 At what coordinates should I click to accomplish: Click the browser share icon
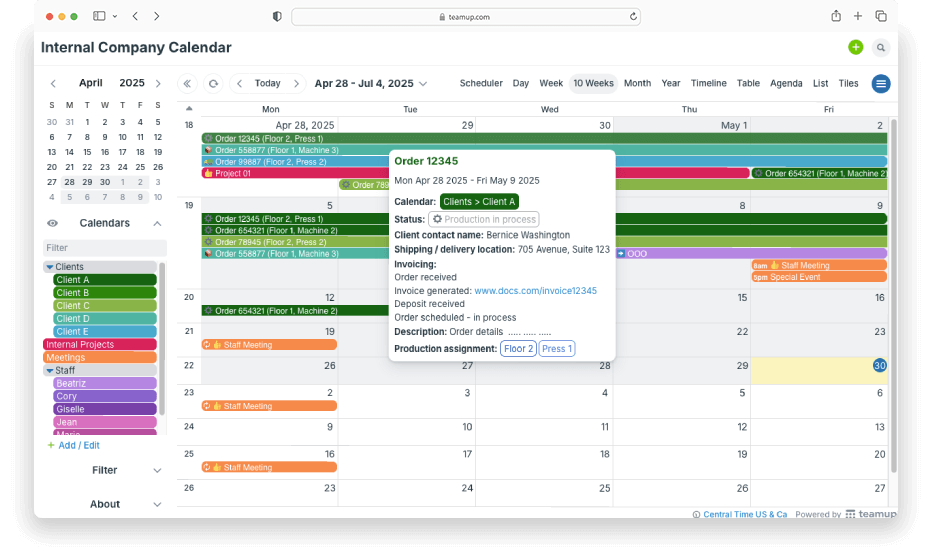click(x=835, y=16)
